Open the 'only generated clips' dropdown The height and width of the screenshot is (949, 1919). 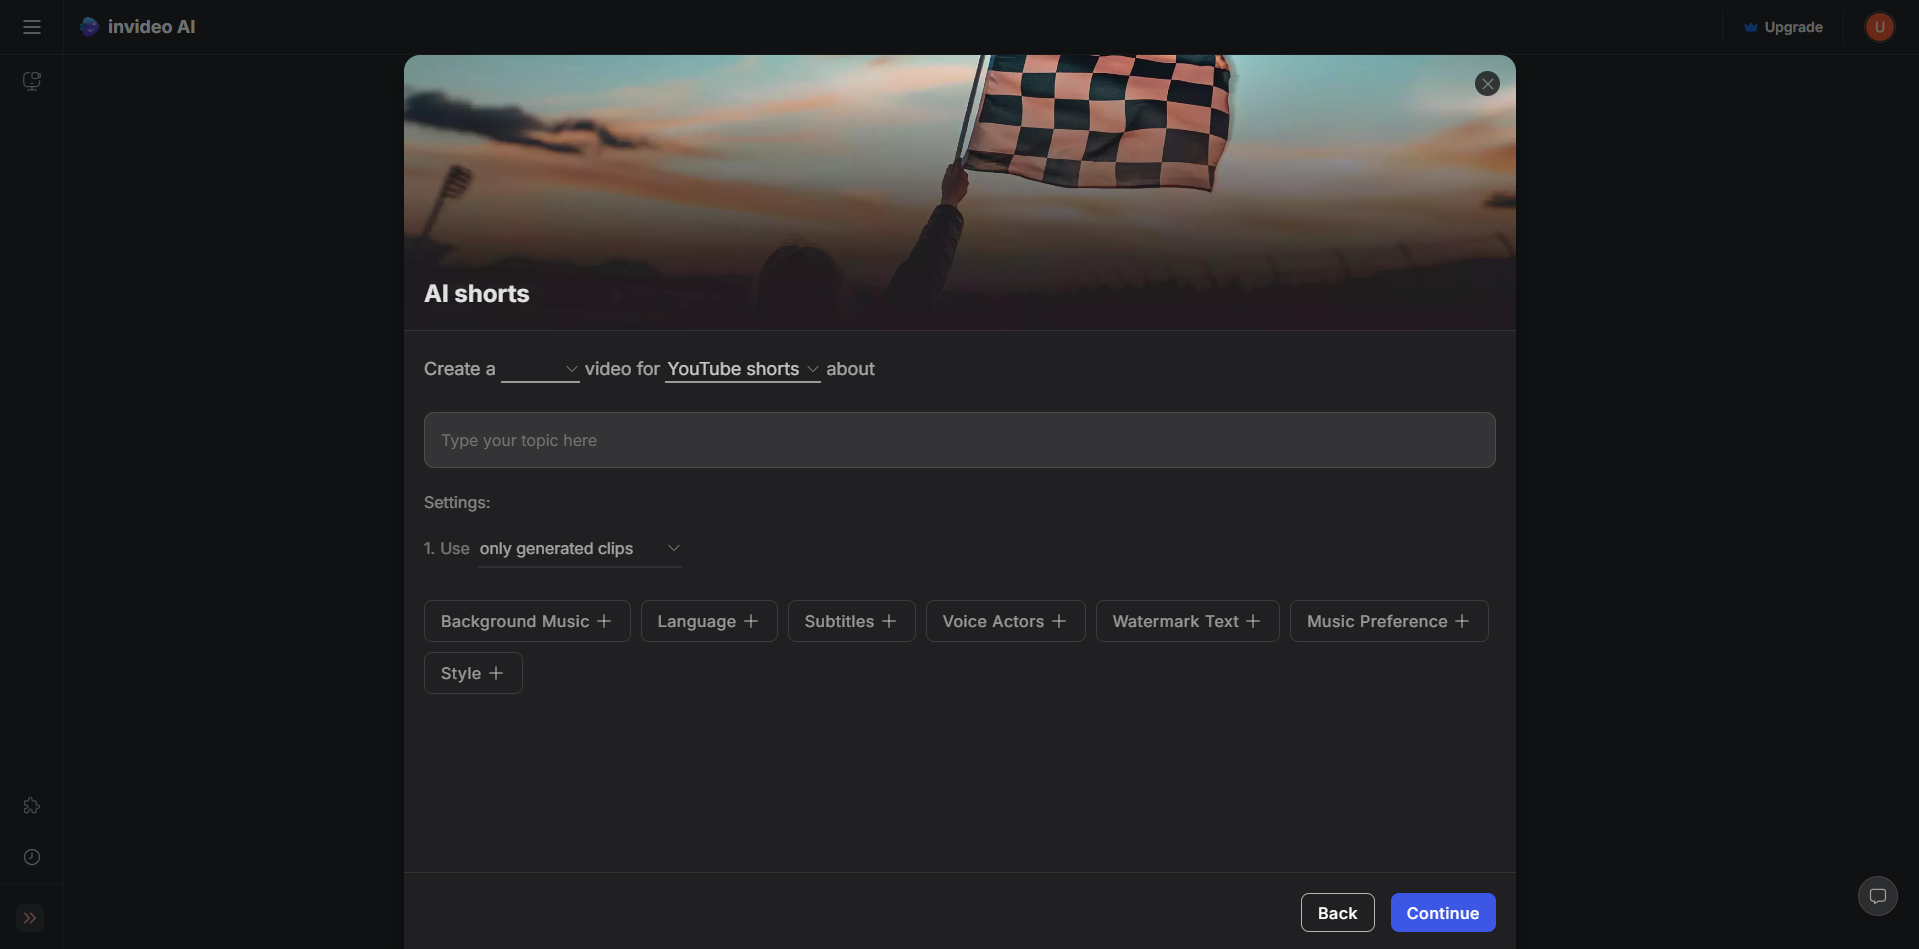coord(578,548)
